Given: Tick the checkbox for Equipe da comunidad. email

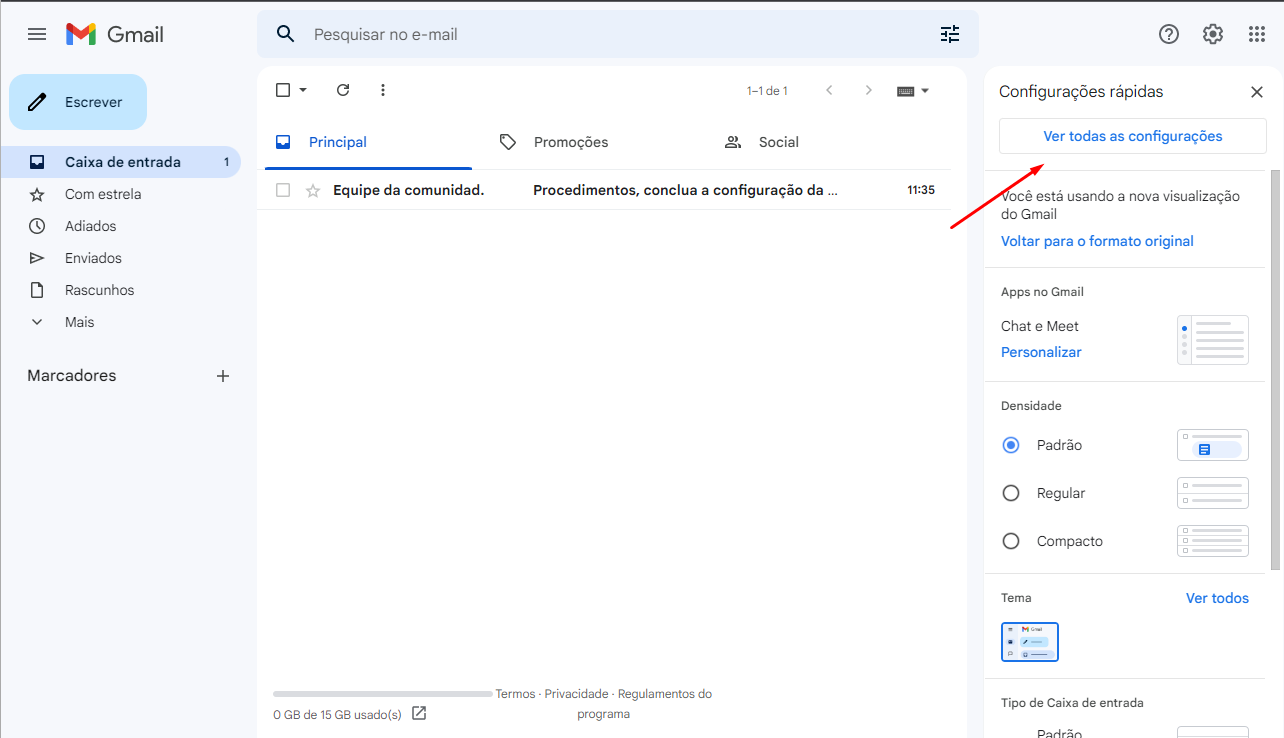Looking at the screenshot, I should [x=283, y=190].
